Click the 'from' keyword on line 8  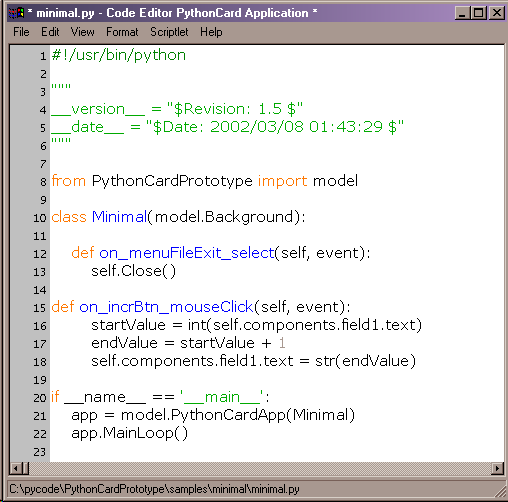69,181
